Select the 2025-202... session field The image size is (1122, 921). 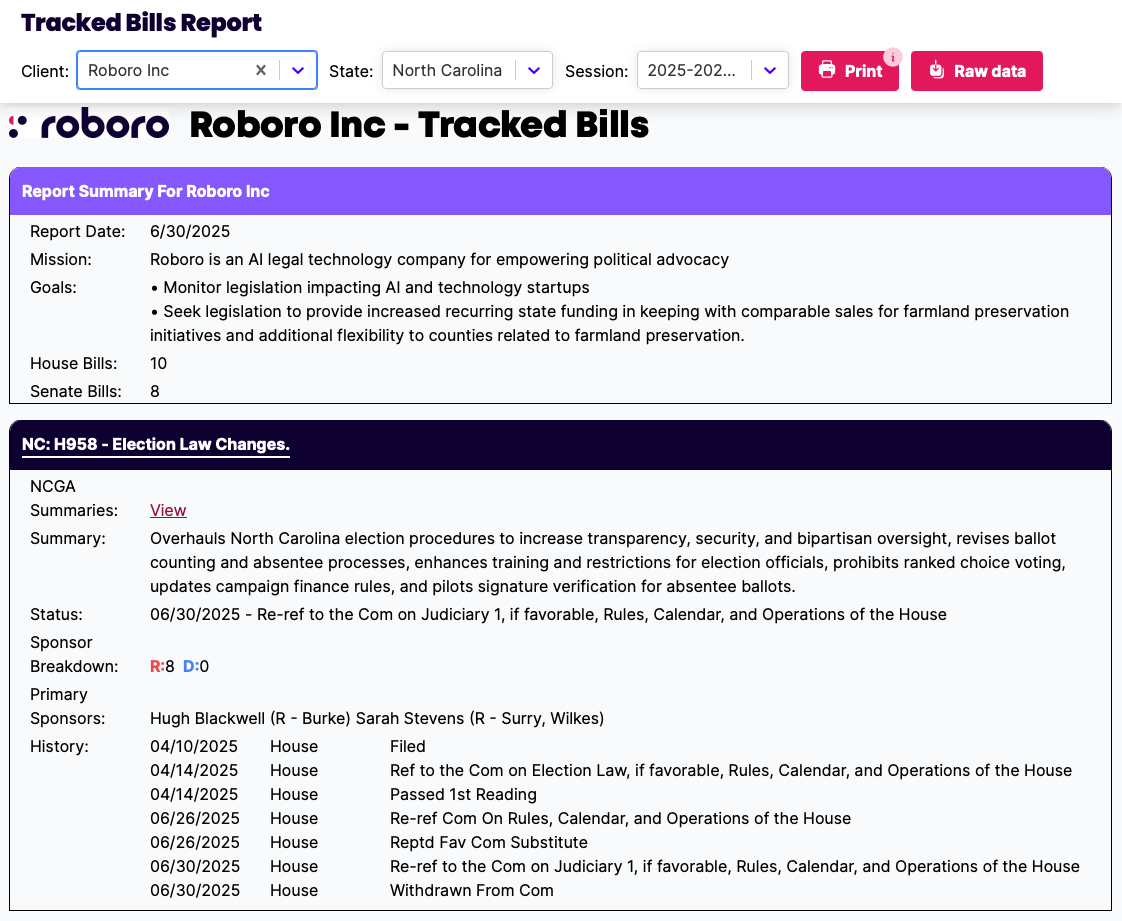click(x=713, y=70)
